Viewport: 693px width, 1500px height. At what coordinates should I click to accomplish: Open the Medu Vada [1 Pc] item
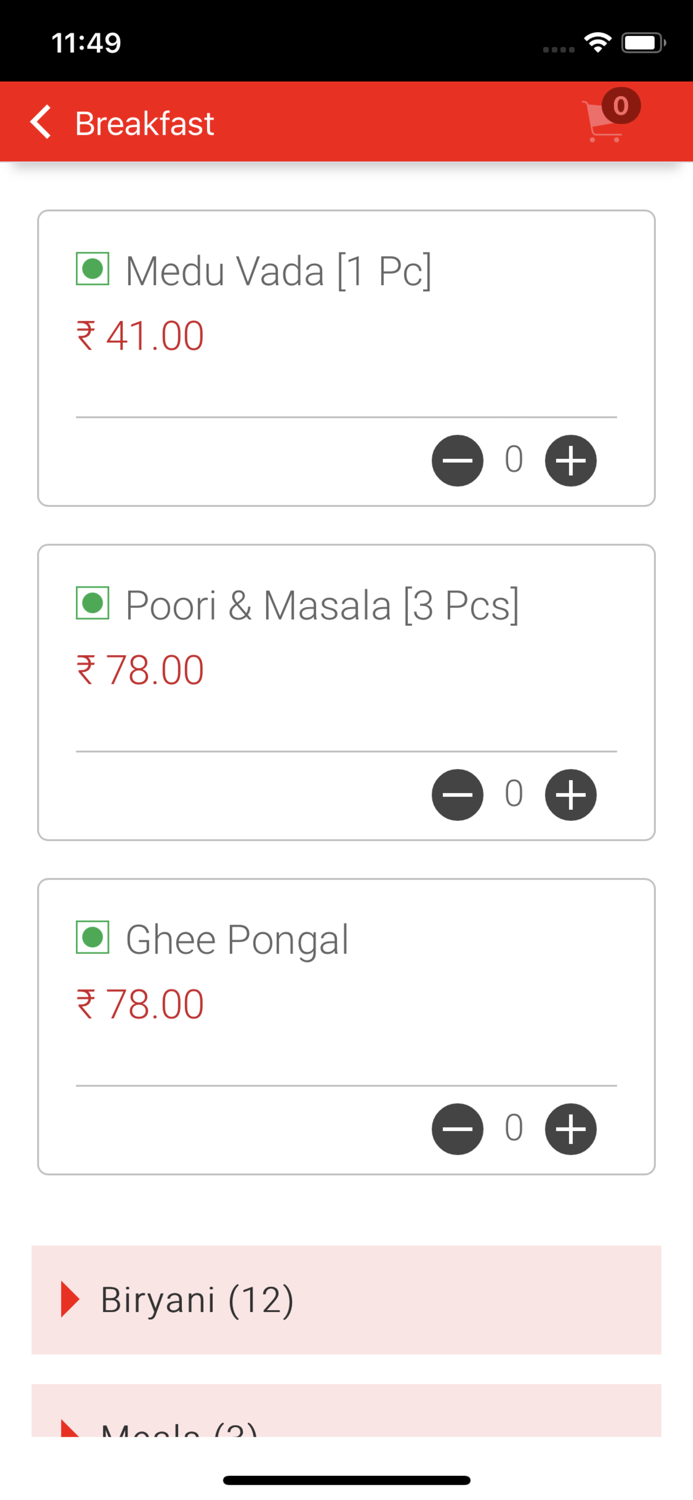click(278, 271)
